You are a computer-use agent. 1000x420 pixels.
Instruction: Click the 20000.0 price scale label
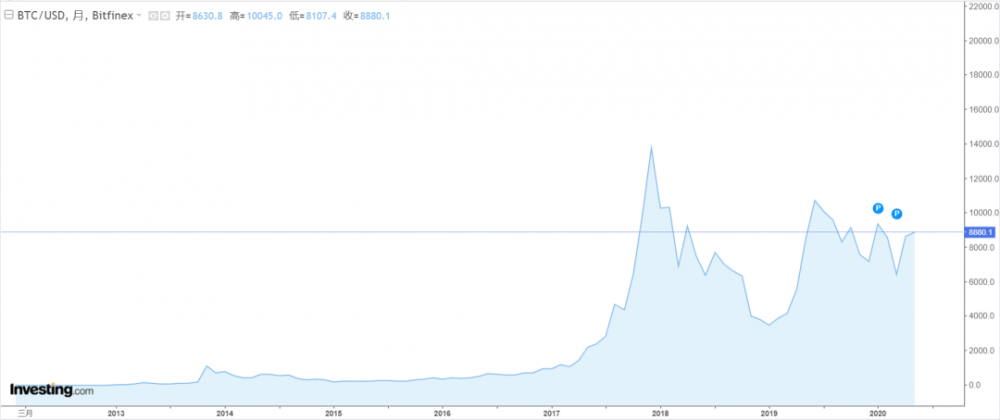[x=977, y=41]
